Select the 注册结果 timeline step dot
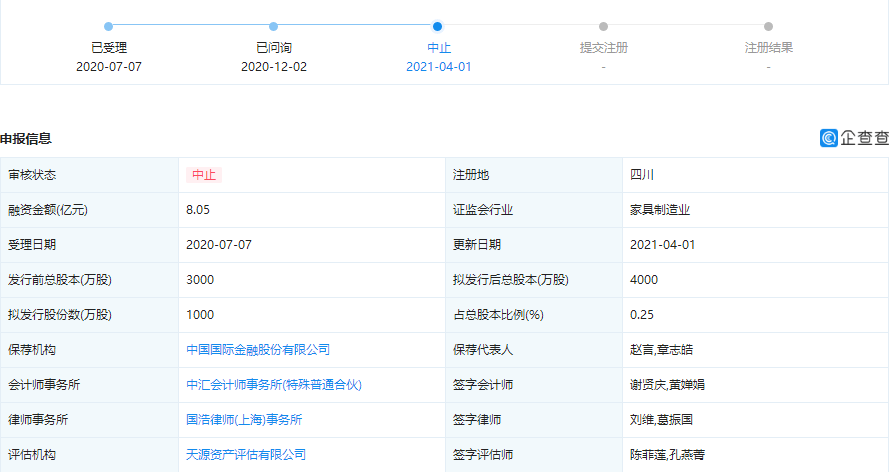Screen dimensions: 896x472 point(768,27)
